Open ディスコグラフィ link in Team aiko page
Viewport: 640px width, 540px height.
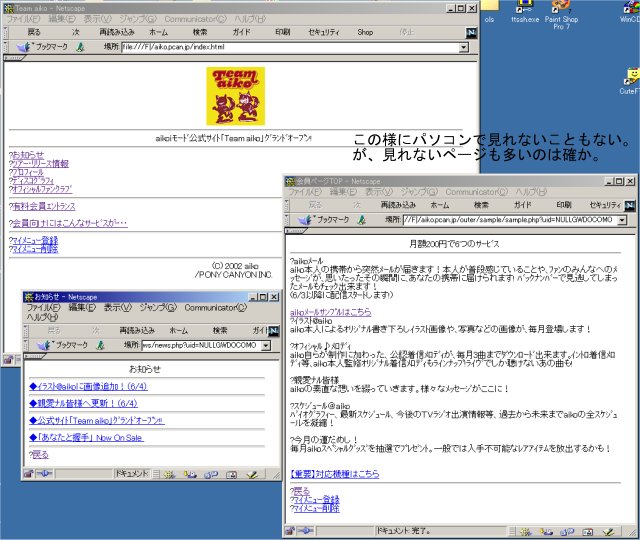33,181
